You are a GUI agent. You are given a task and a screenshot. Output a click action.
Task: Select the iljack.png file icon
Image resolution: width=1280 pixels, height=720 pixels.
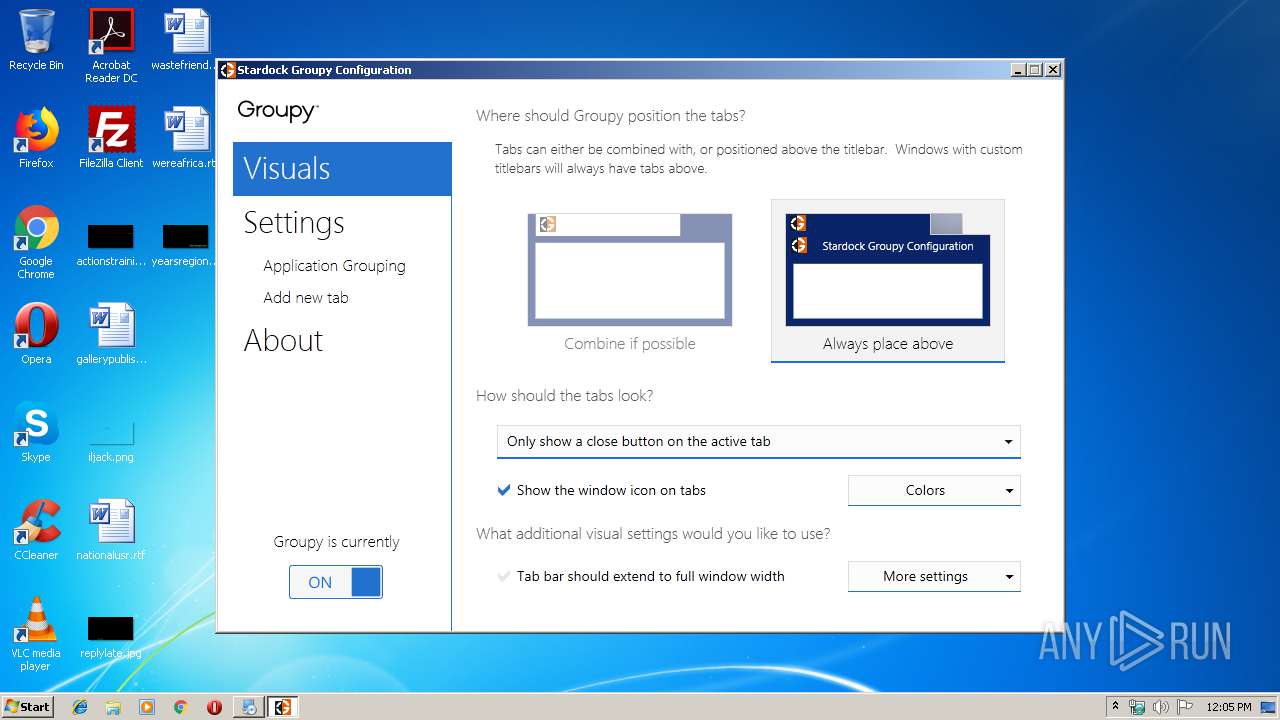111,440
